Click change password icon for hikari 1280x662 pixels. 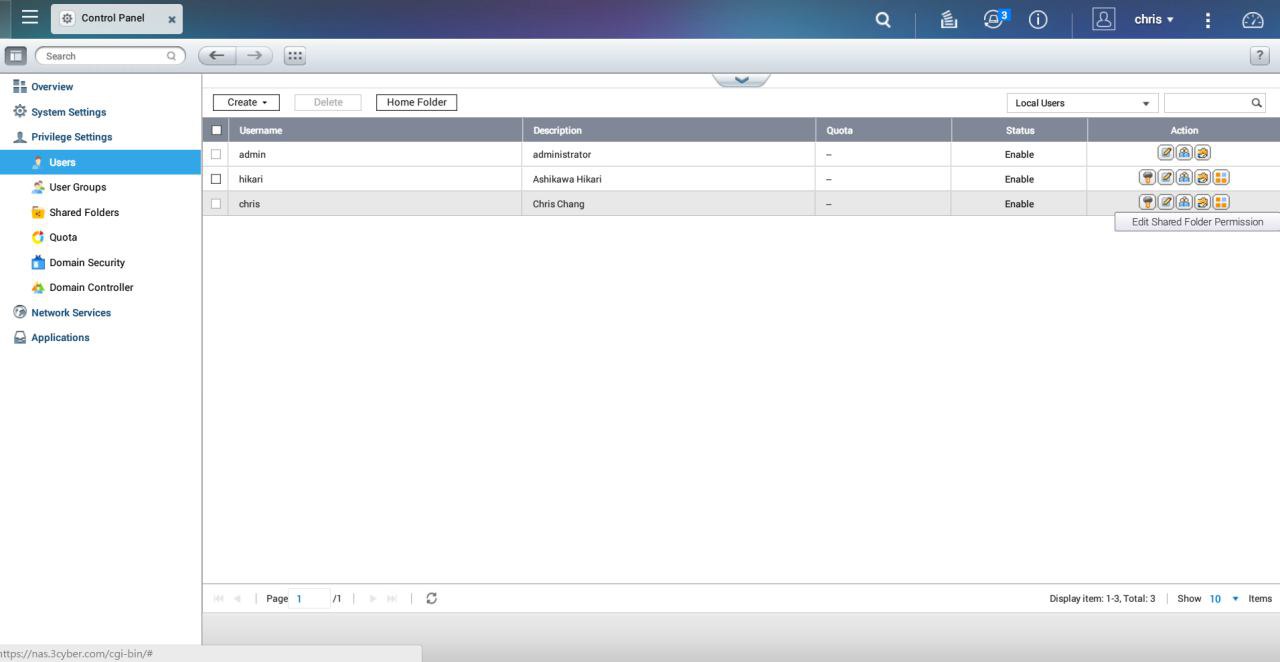tap(1147, 178)
